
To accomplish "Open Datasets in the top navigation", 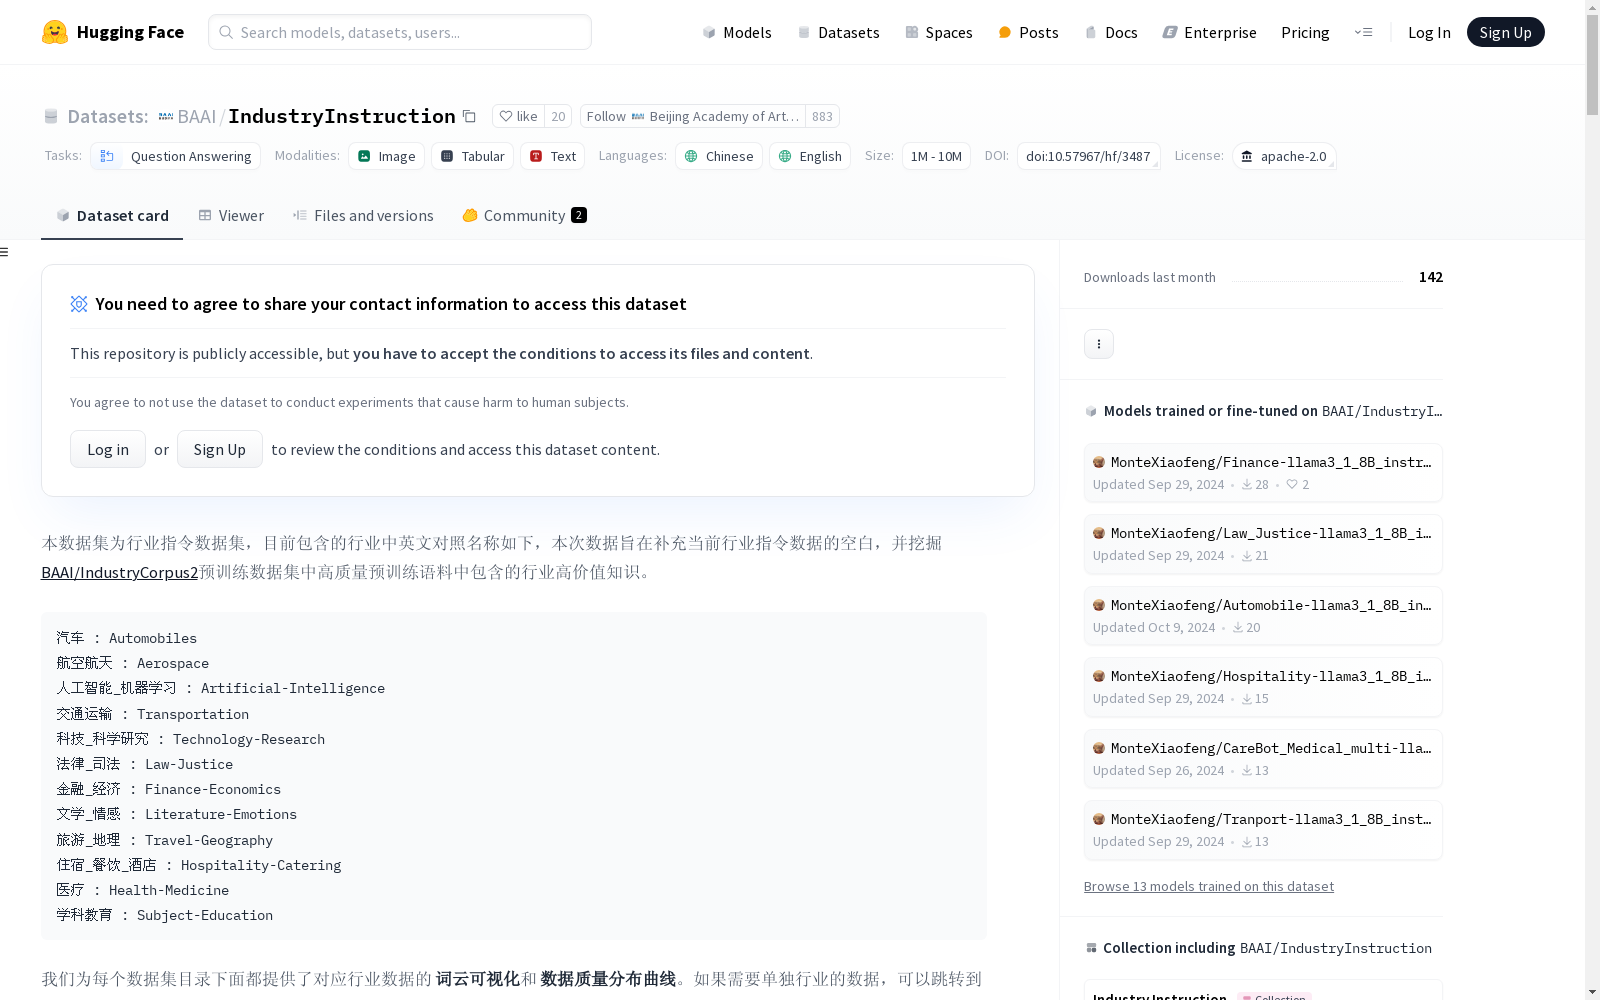I will pyautogui.click(x=838, y=32).
